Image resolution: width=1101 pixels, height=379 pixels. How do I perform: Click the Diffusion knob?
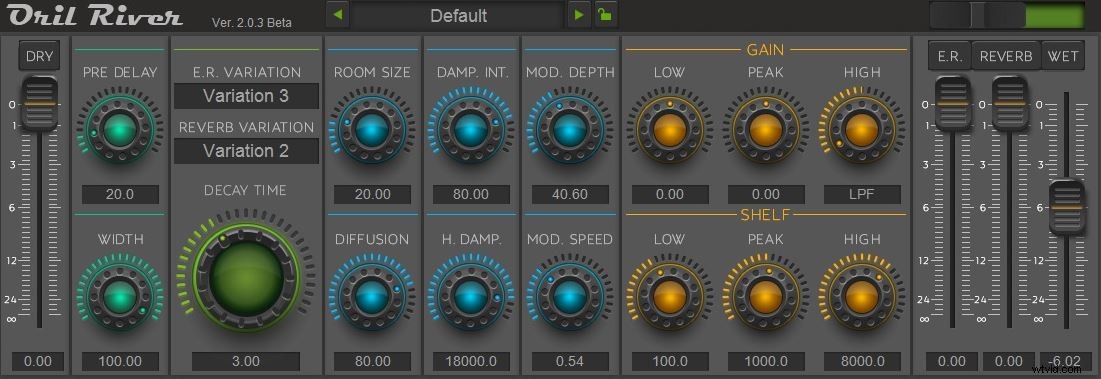[x=372, y=298]
